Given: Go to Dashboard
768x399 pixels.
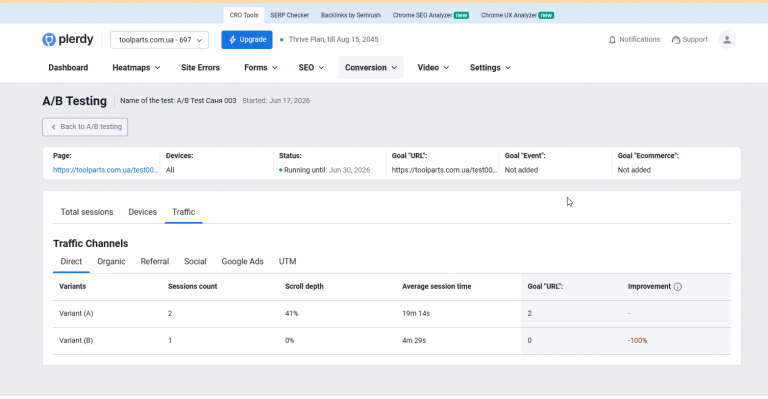Looking at the screenshot, I should coord(68,68).
